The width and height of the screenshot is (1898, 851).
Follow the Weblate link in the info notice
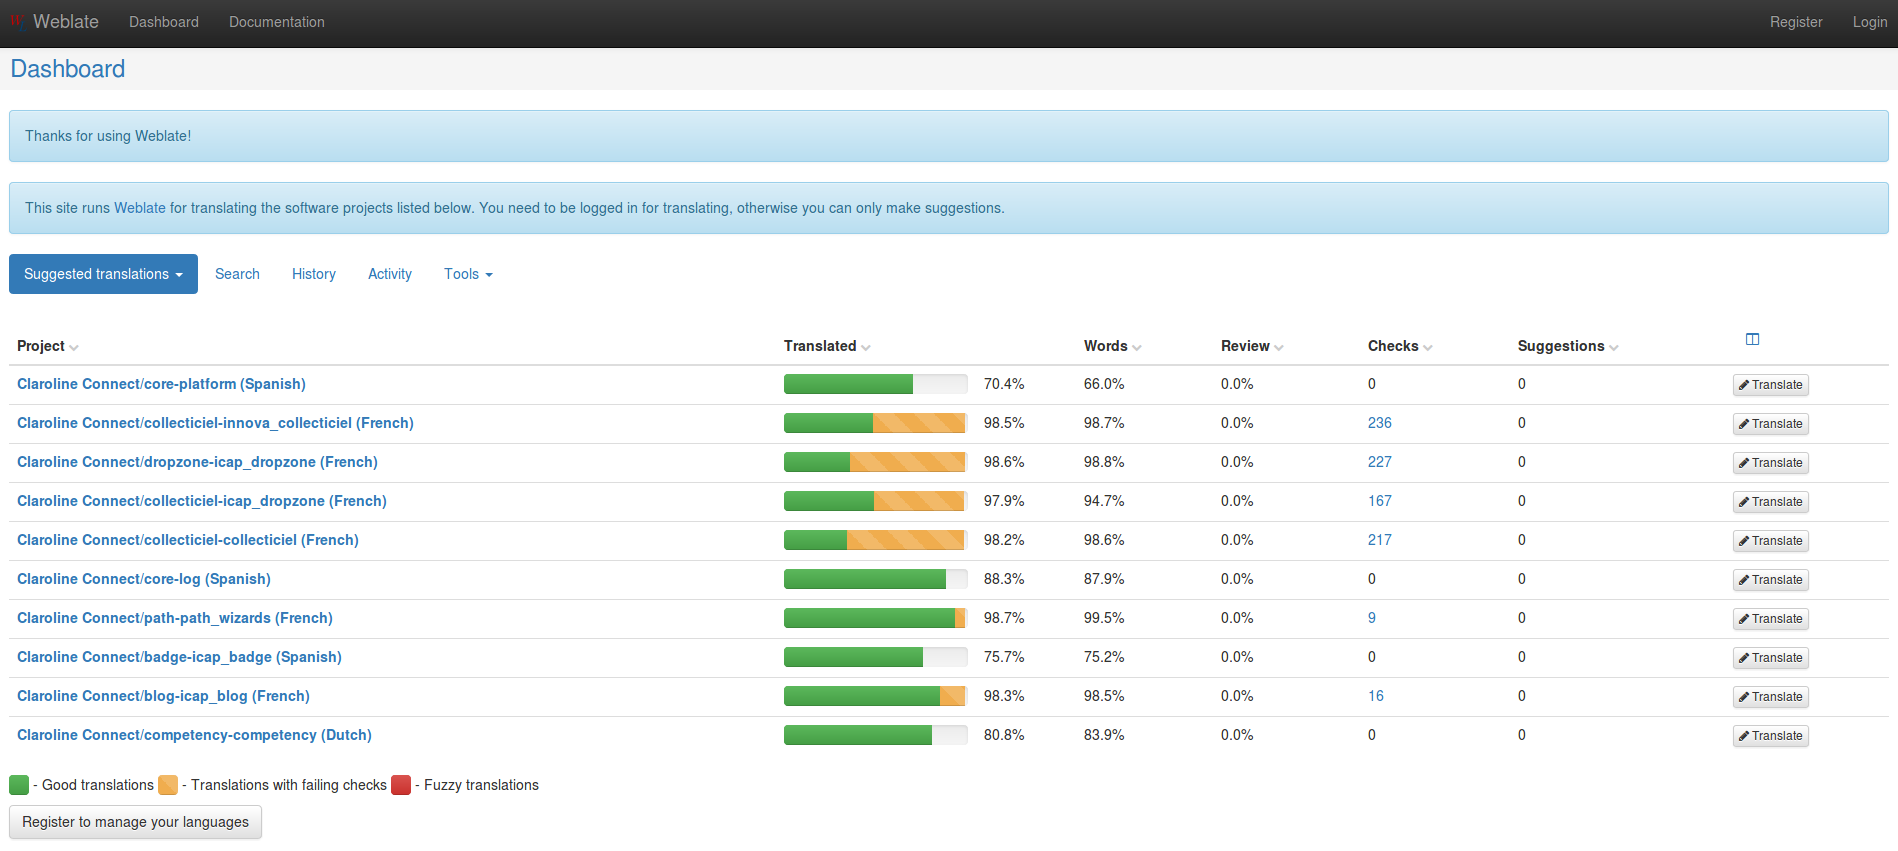coord(140,208)
